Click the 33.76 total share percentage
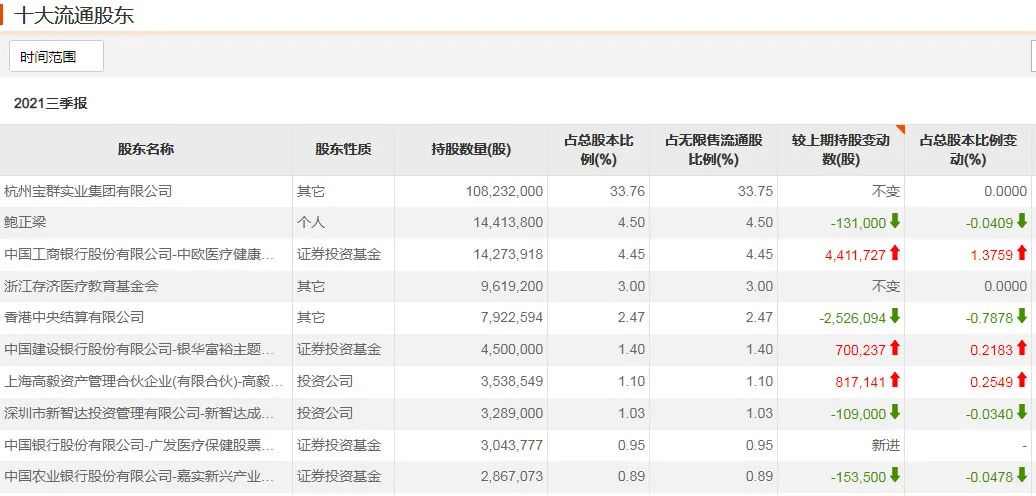This screenshot has width=1036, height=496. 628,192
